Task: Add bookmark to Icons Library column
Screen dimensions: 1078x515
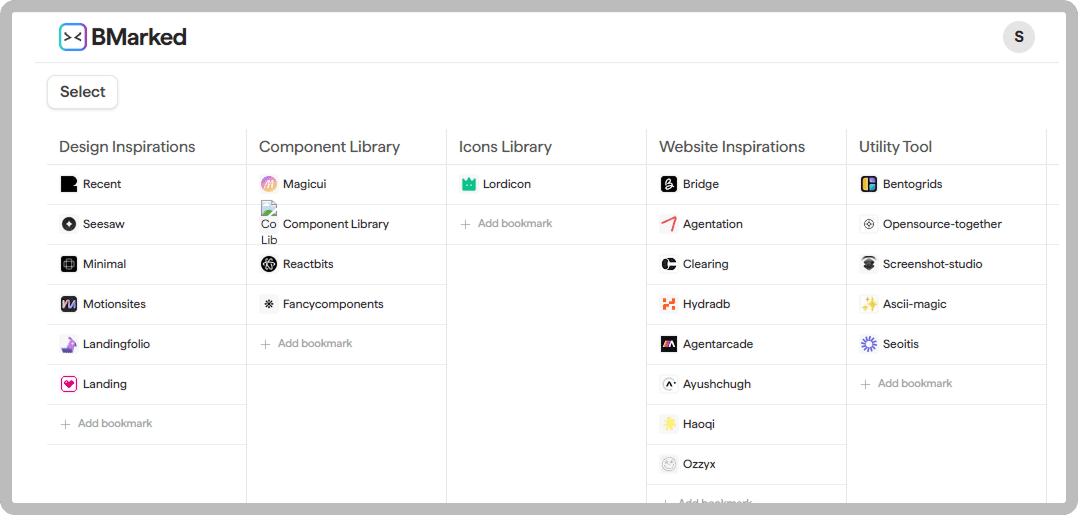Action: [507, 224]
